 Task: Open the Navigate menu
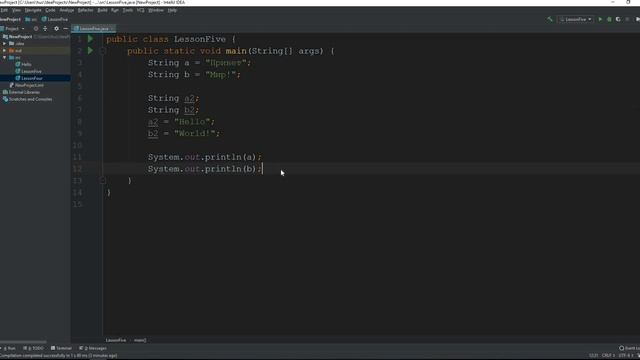click(33, 10)
